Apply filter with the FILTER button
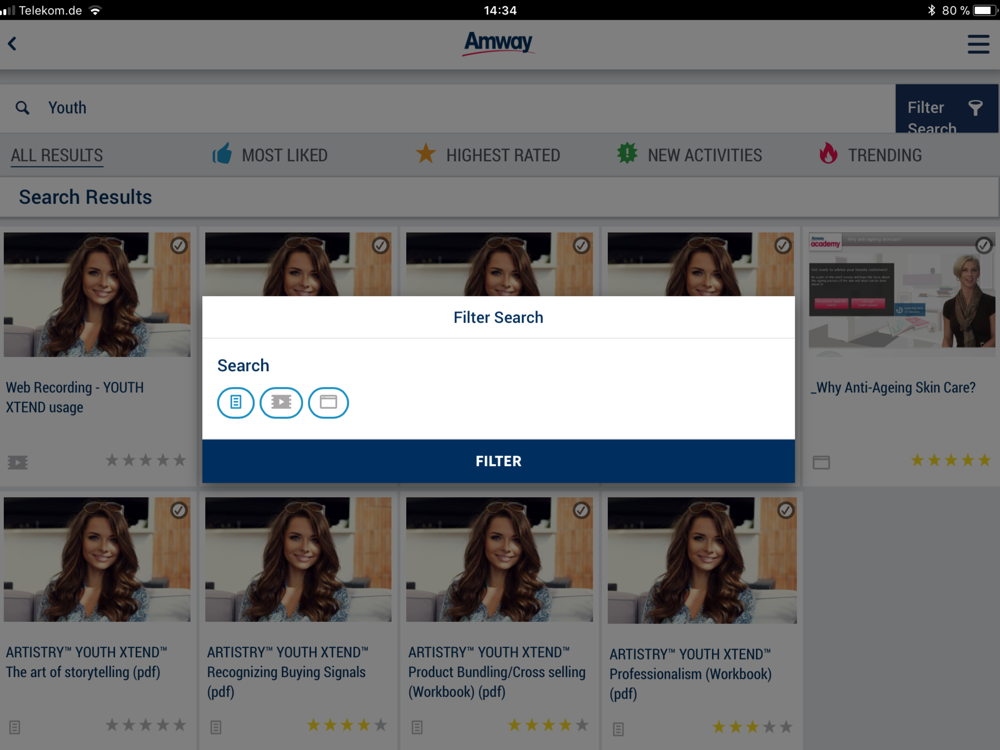 pos(498,461)
